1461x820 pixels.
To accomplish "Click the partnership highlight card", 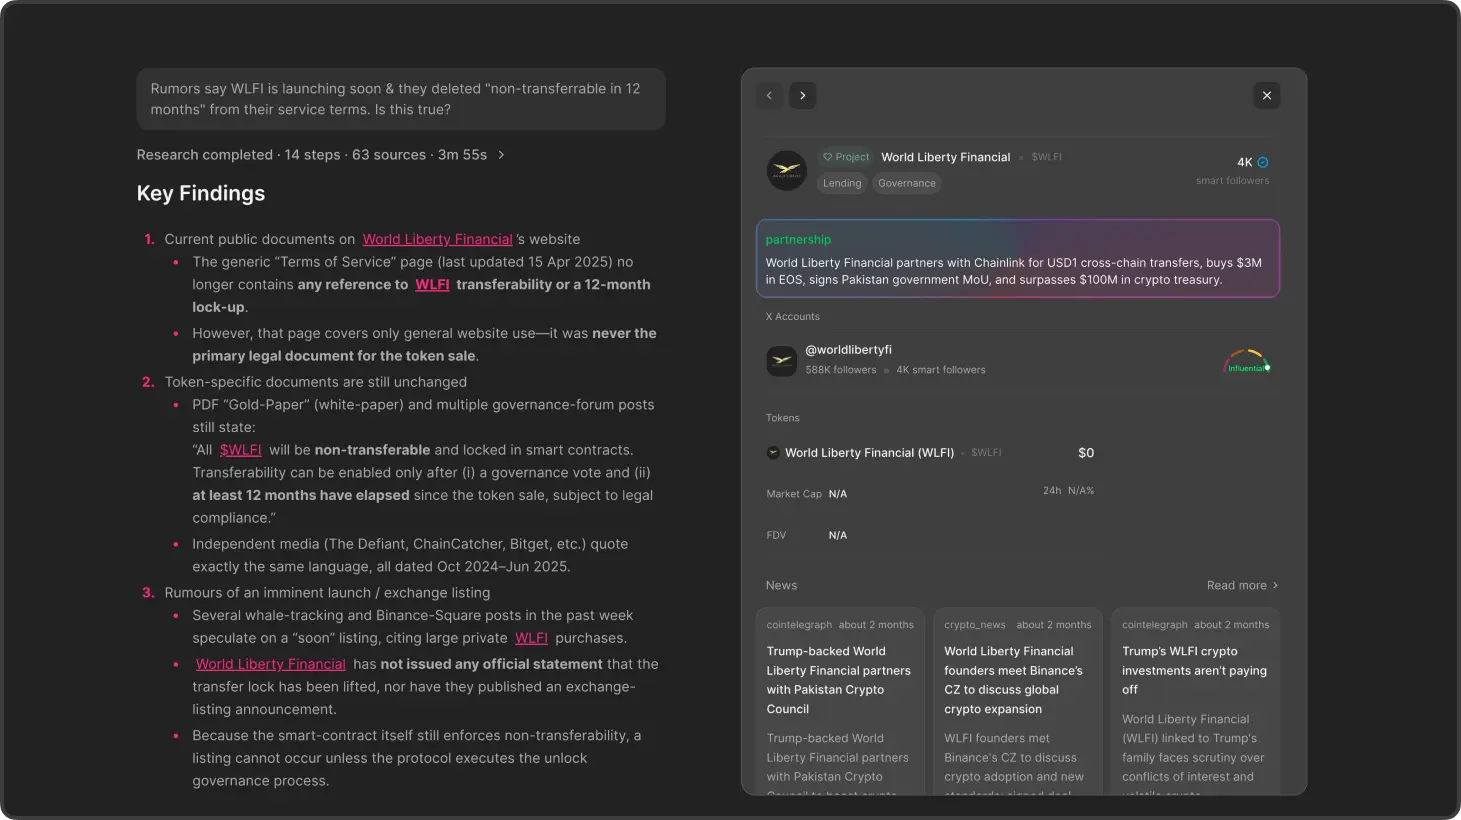I will point(1017,259).
